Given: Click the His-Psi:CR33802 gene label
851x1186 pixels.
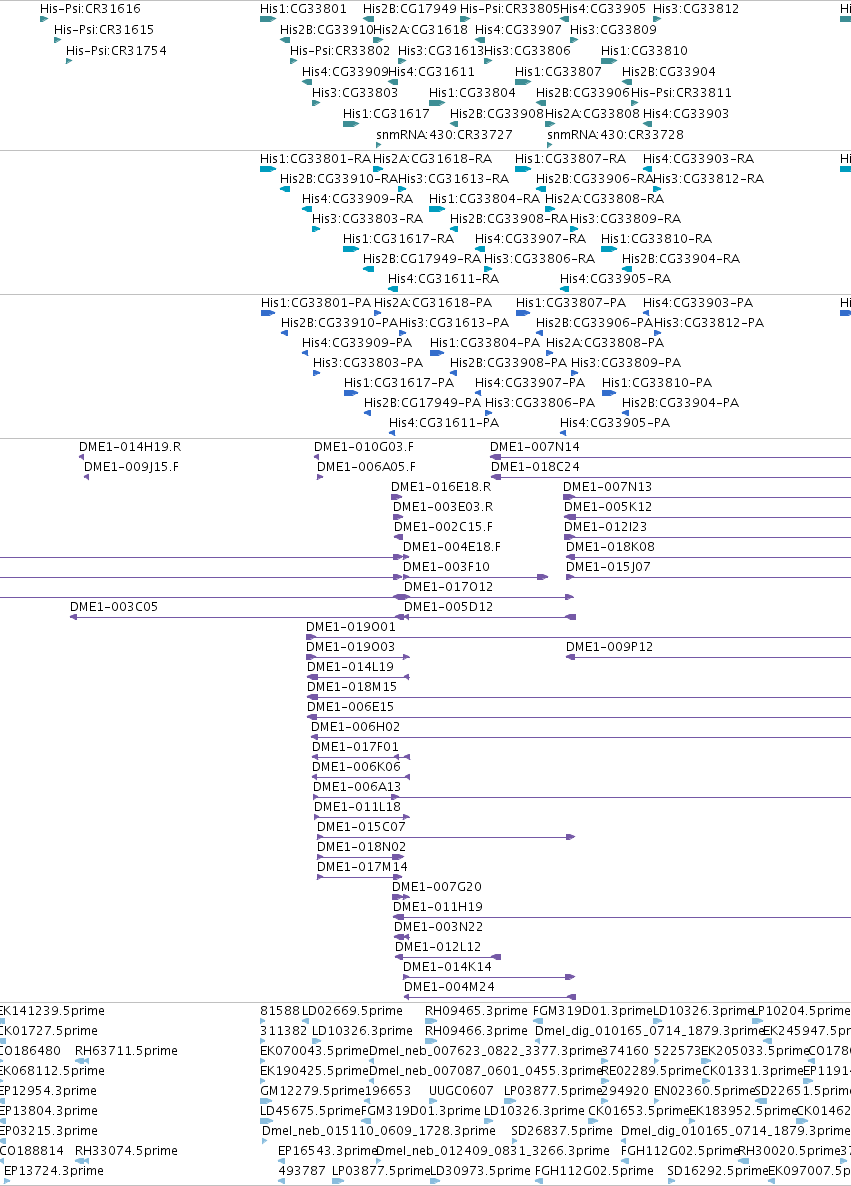Looking at the screenshot, I should point(340,51).
